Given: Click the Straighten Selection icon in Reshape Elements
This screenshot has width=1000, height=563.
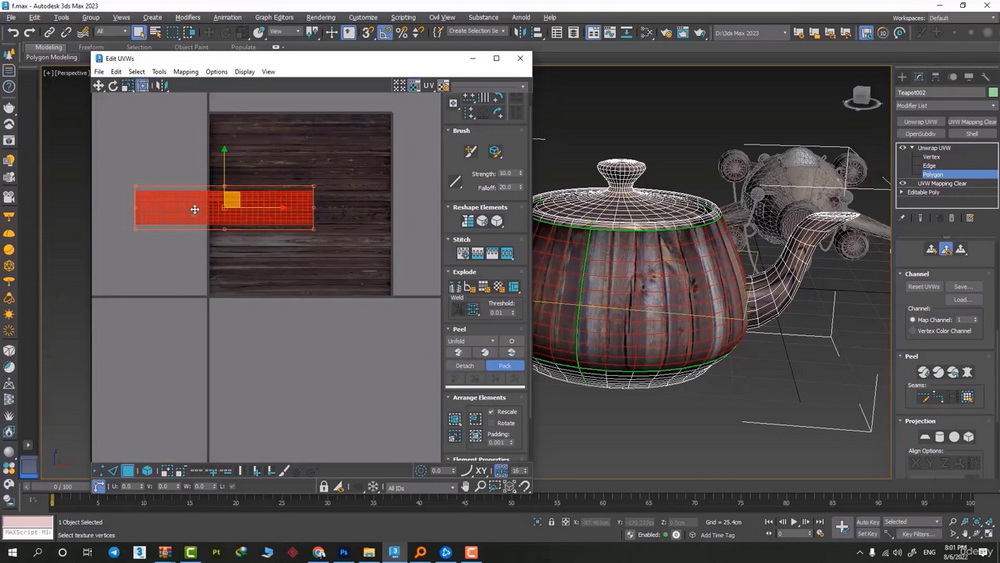Looking at the screenshot, I should 467,221.
